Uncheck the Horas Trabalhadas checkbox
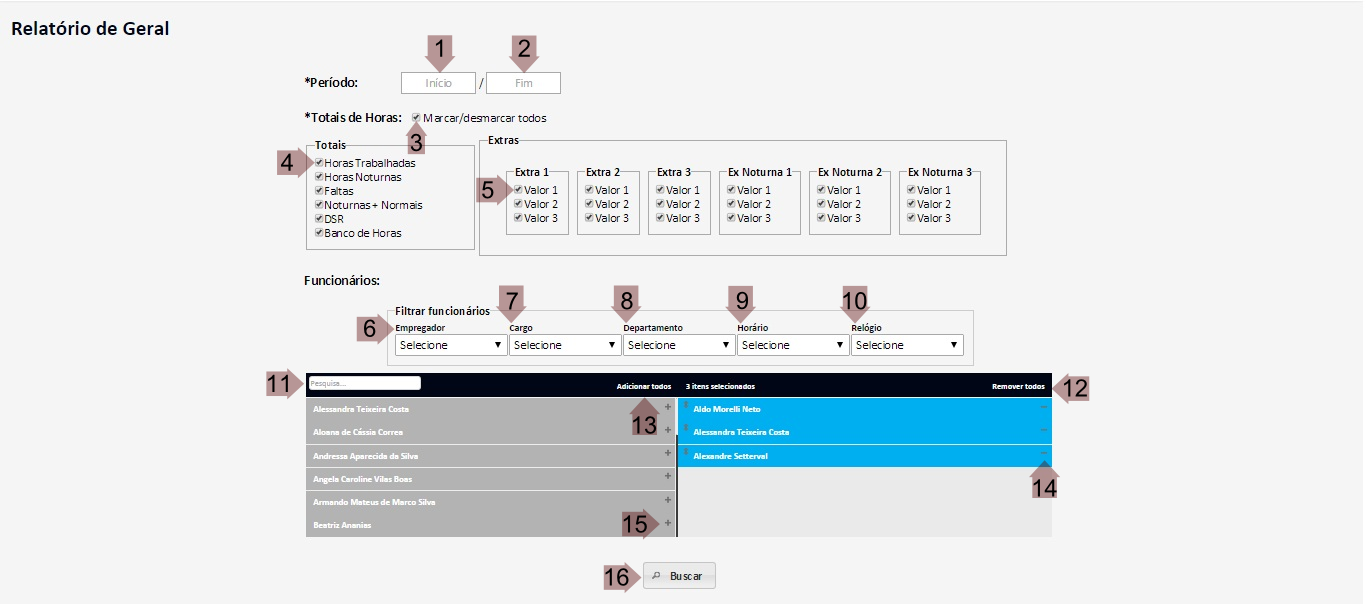The image size is (1366, 604). click(x=319, y=163)
